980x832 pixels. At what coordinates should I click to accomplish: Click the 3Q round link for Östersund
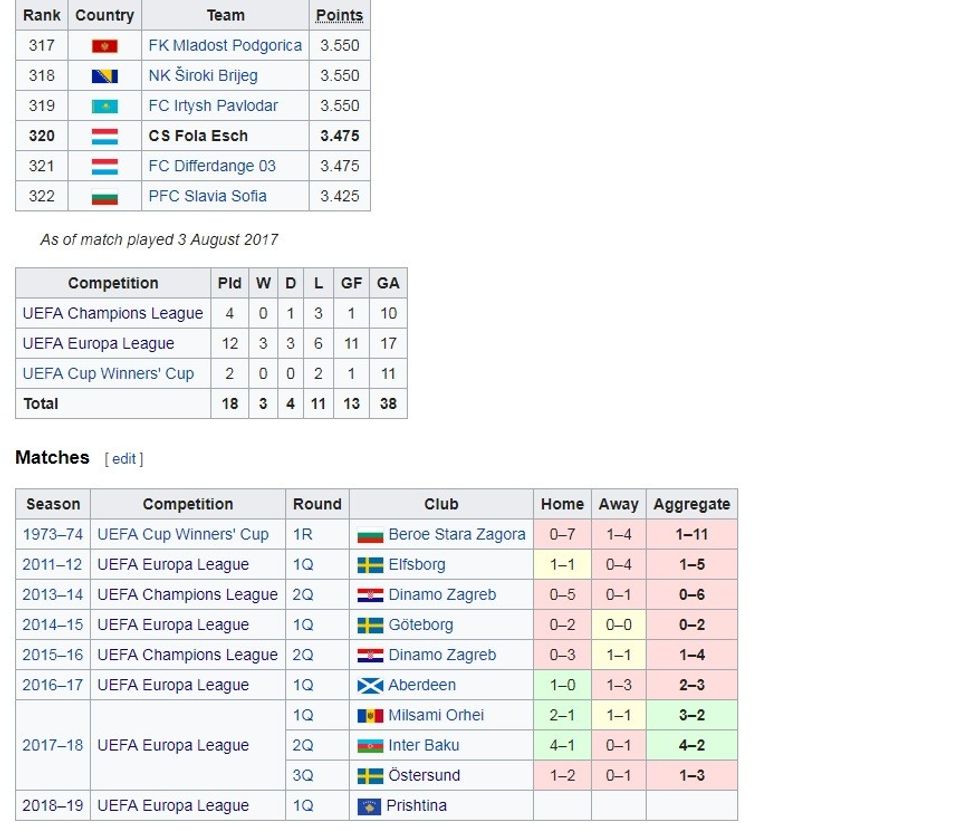[302, 775]
